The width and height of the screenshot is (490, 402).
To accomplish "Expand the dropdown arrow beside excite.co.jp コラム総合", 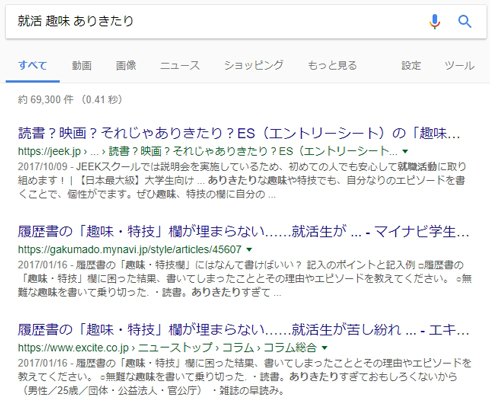I will point(324,348).
